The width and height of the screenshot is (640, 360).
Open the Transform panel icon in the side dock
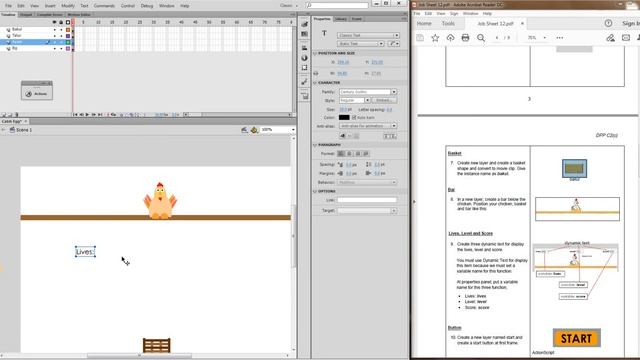point(304,67)
